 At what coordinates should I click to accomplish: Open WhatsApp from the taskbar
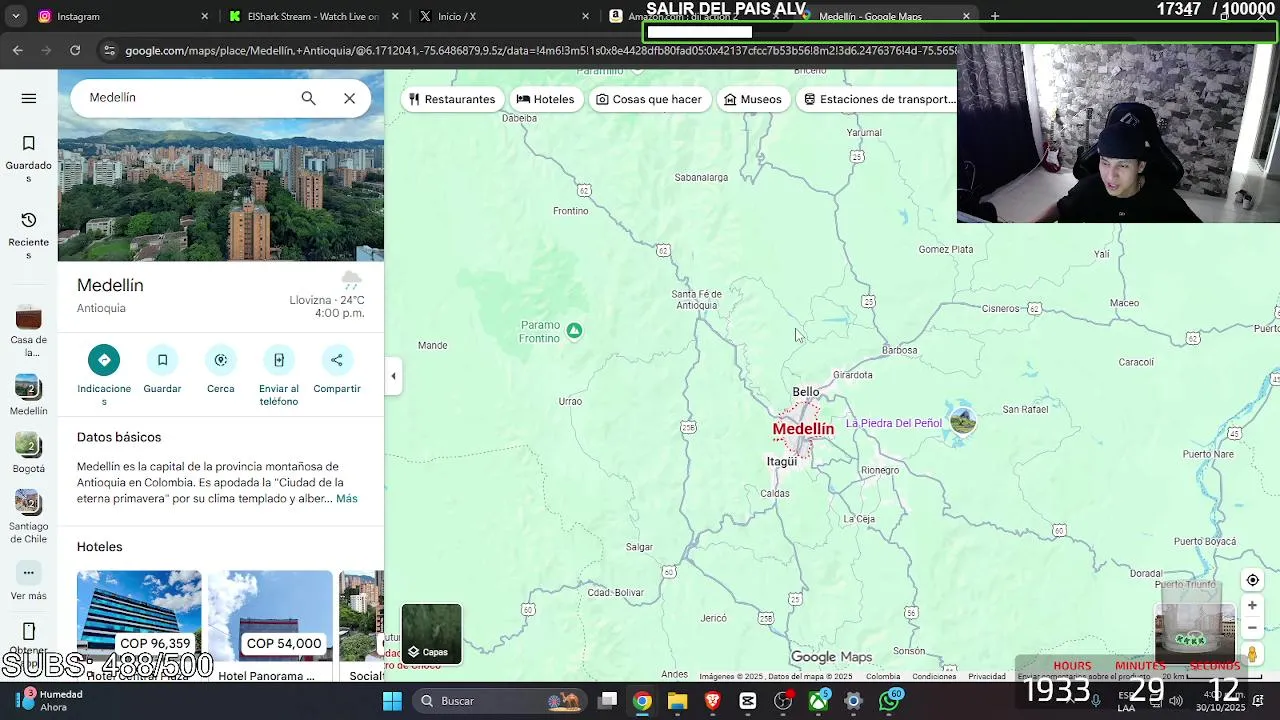coord(889,701)
